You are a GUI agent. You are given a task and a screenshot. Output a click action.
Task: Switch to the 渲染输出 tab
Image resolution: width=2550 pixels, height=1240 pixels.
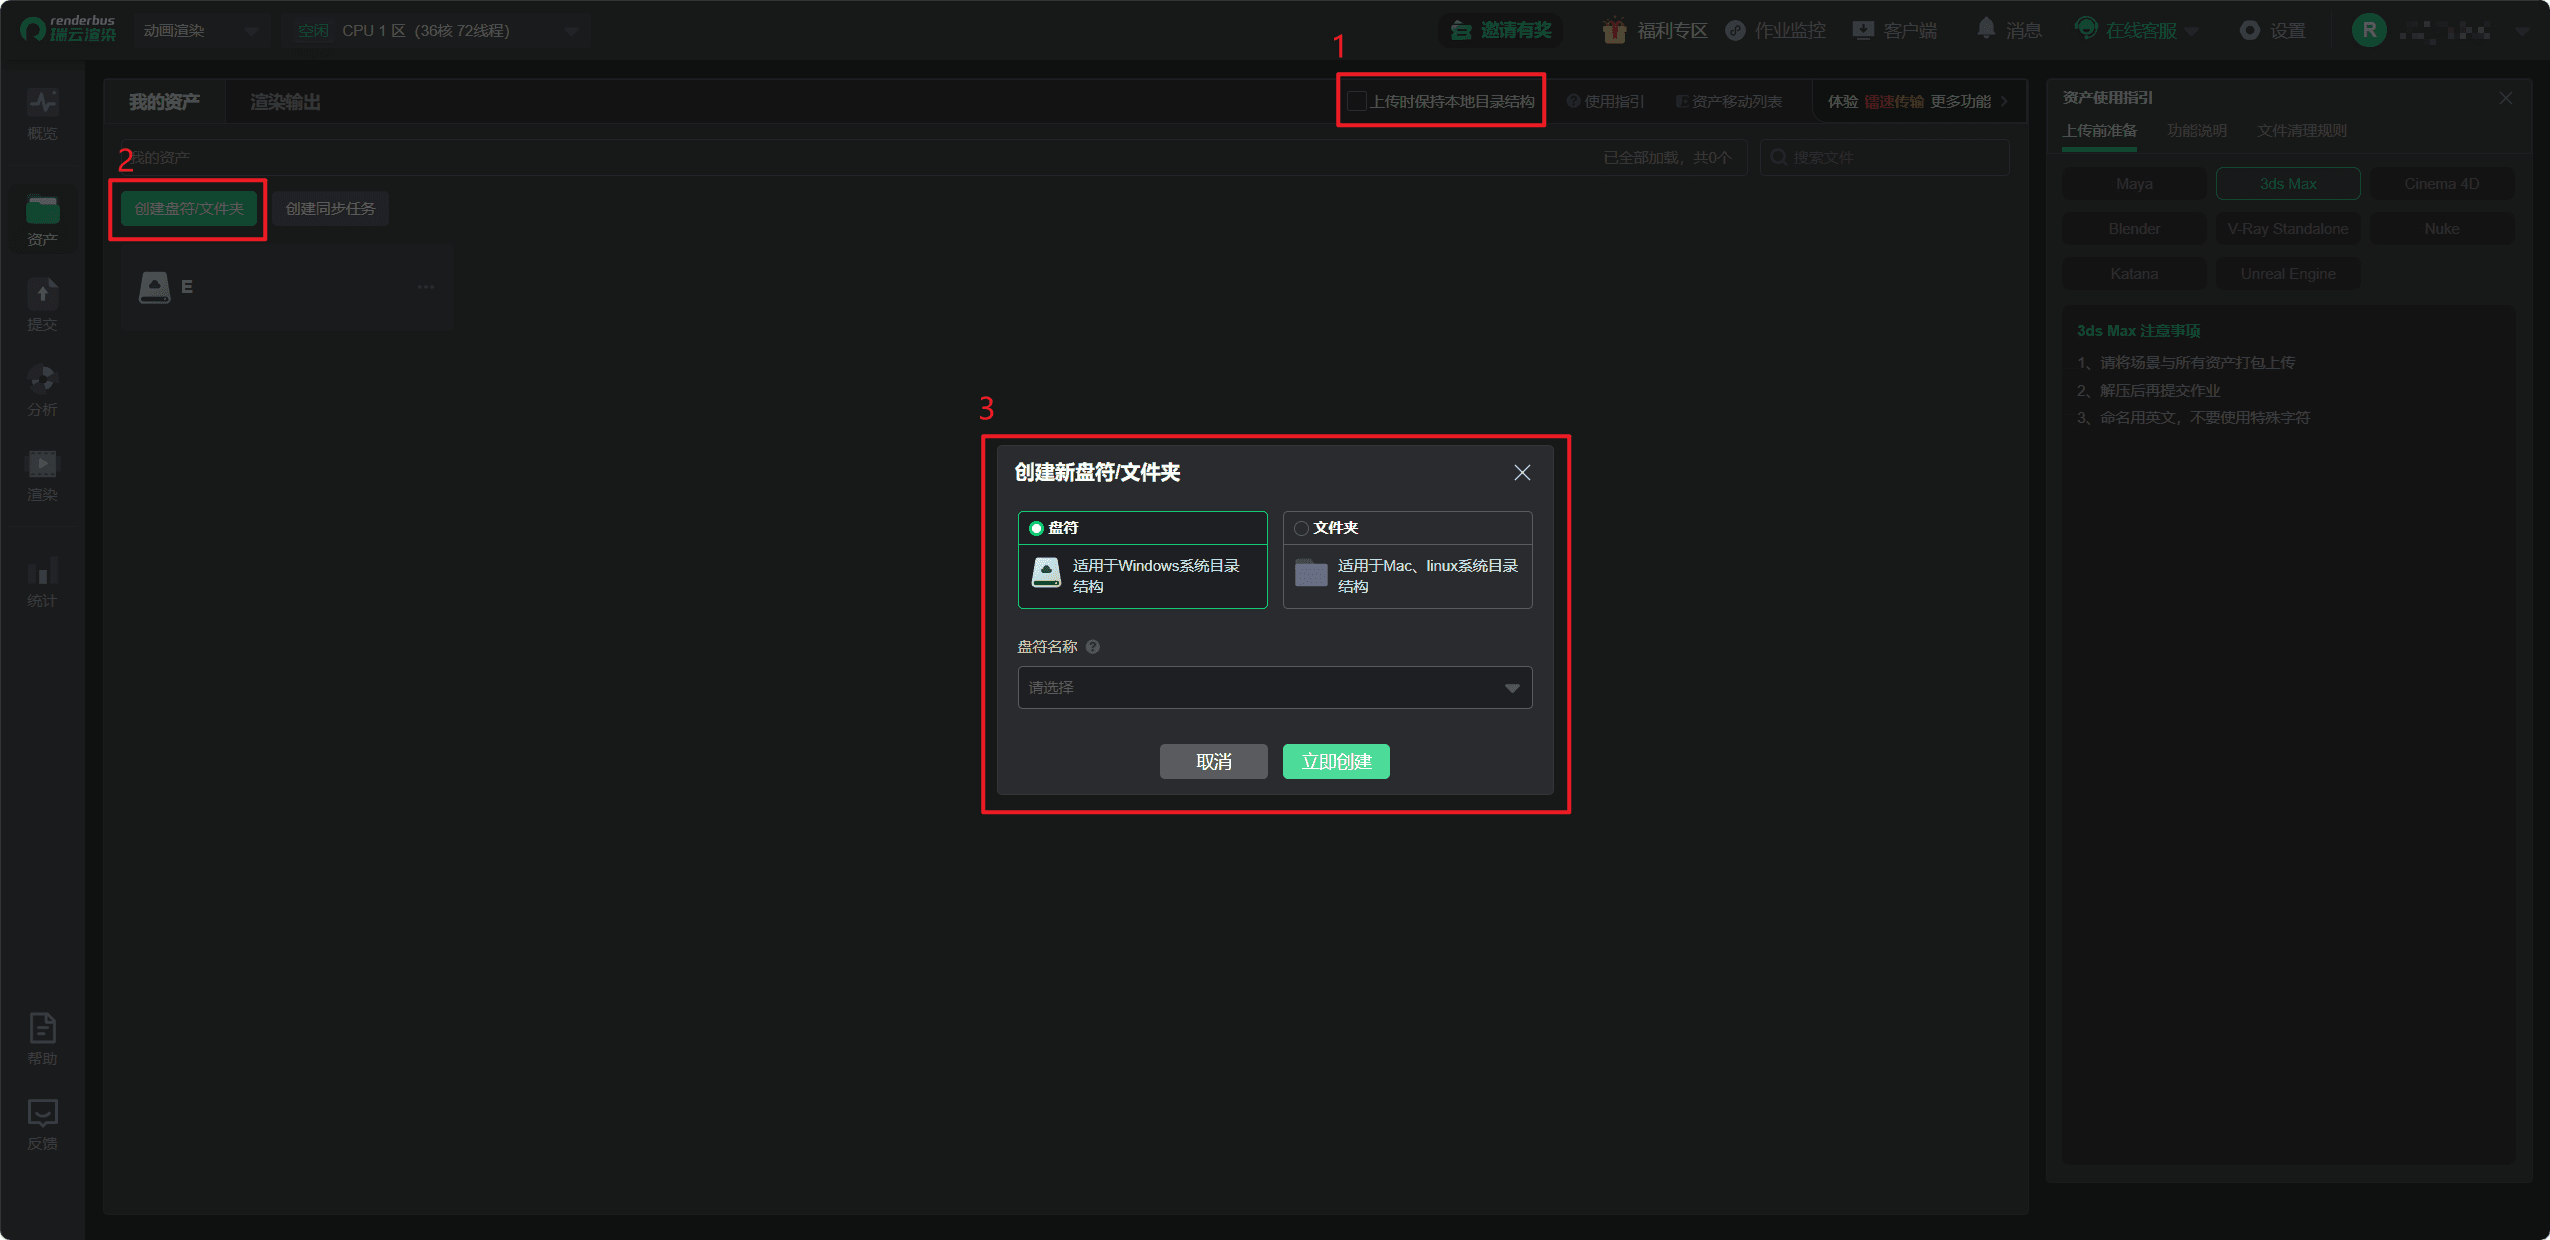click(285, 102)
